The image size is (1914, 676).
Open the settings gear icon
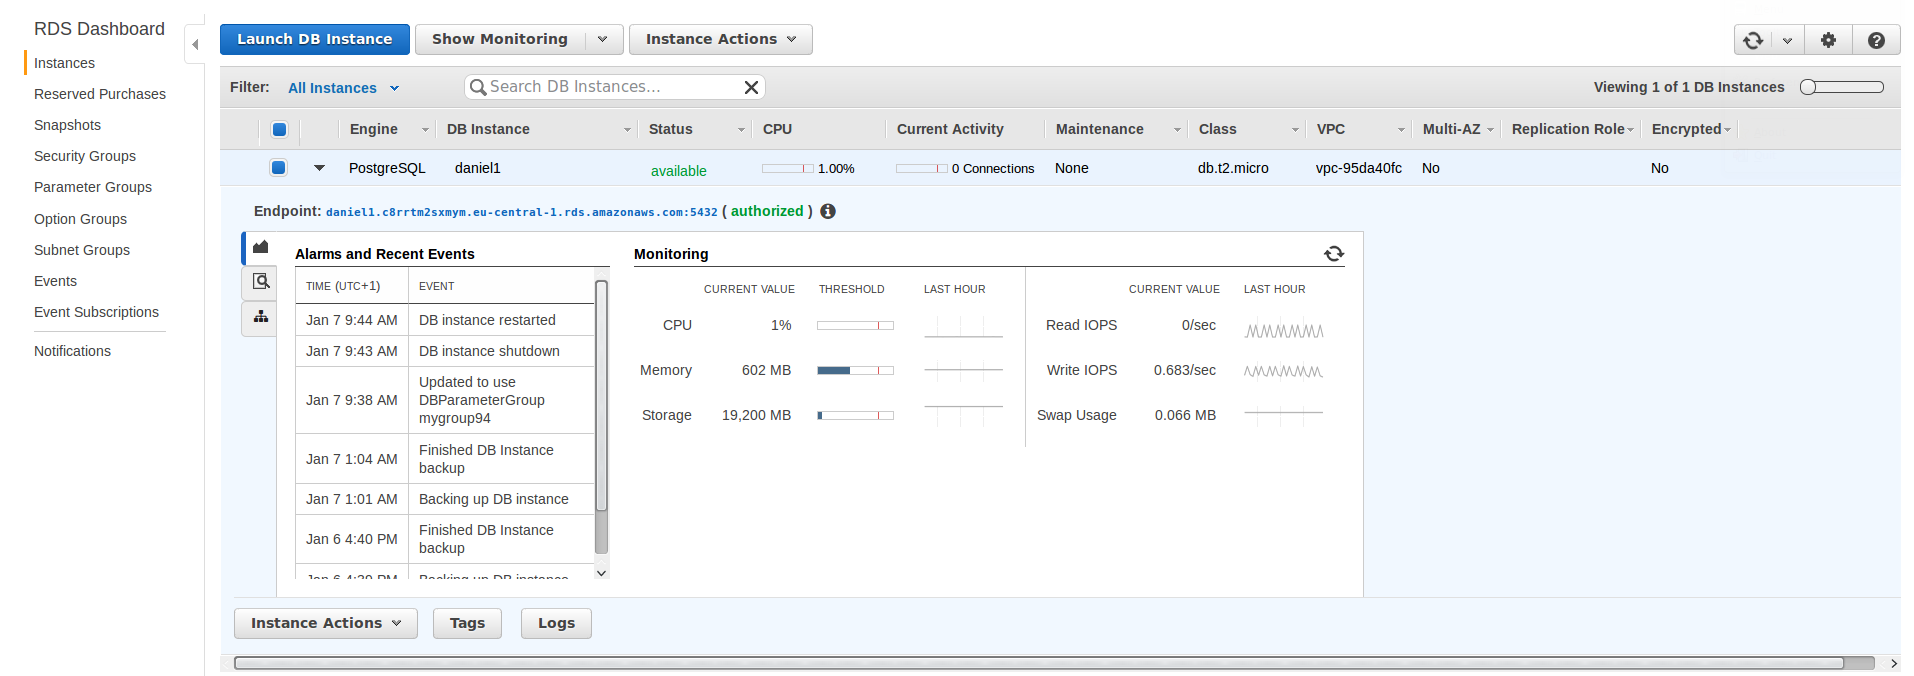coord(1828,40)
